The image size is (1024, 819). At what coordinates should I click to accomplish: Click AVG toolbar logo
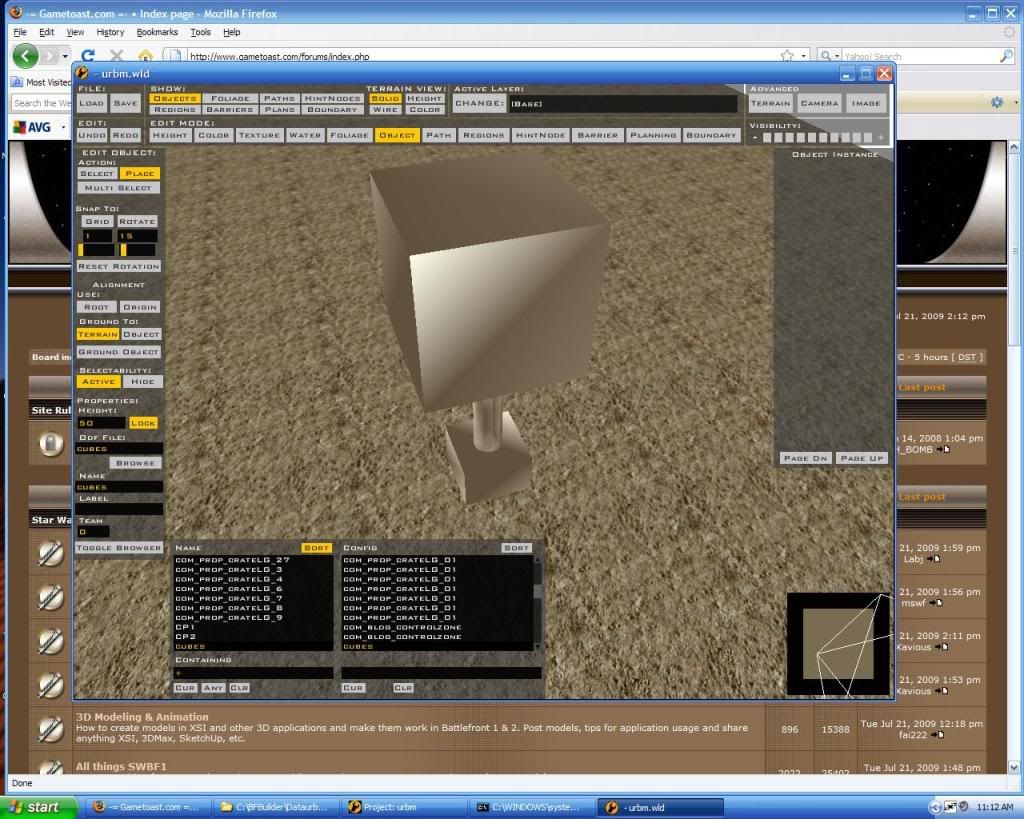tap(32, 127)
